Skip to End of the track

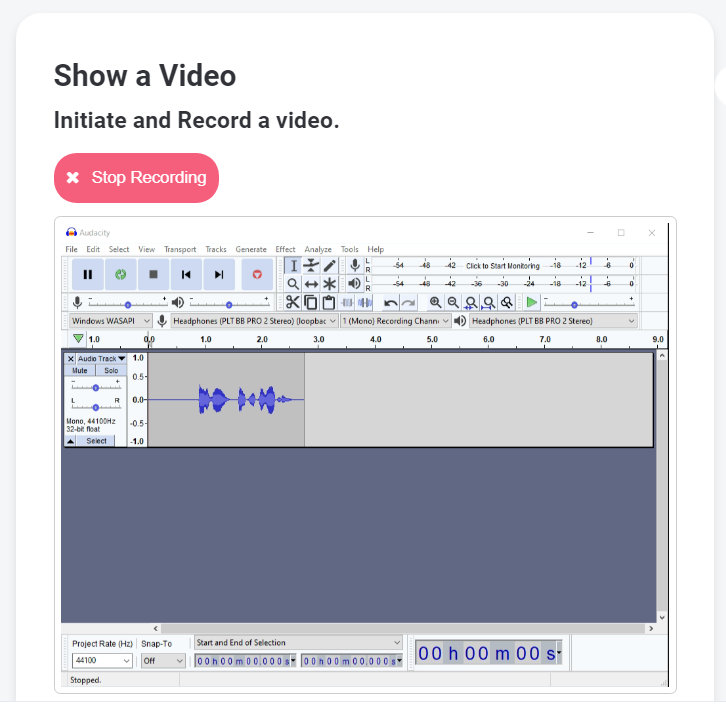pos(219,275)
